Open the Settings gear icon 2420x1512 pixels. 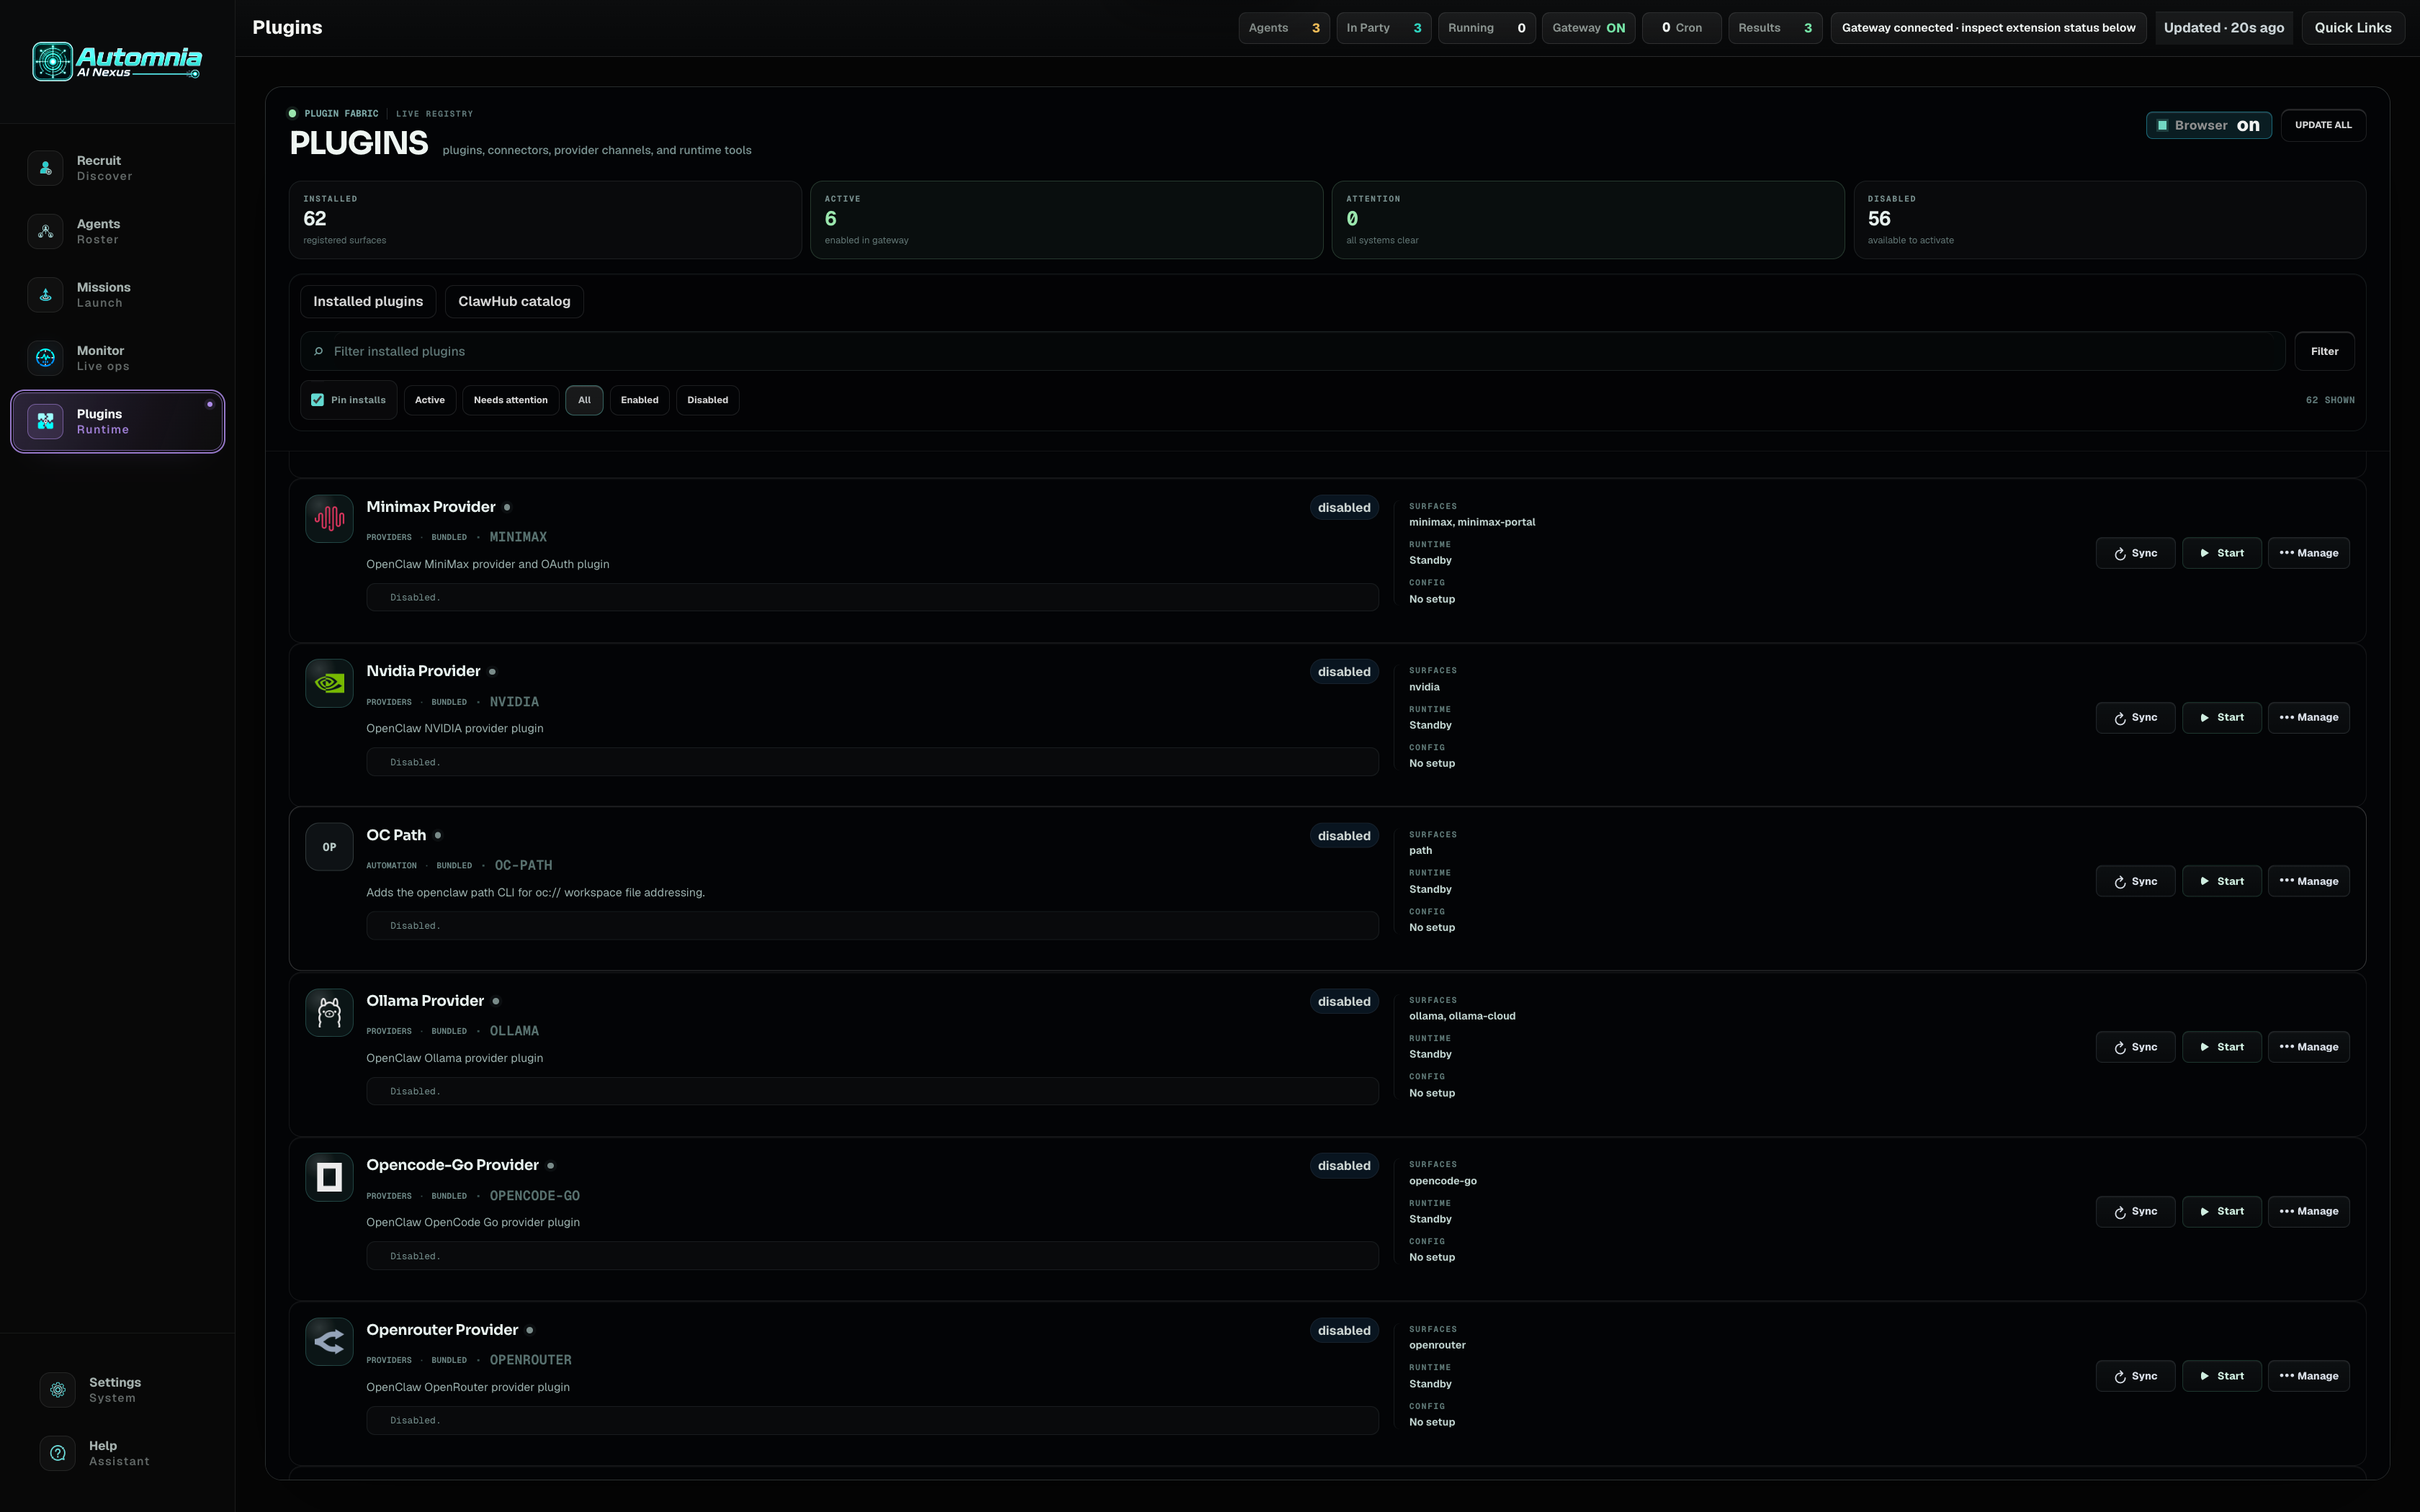[x=58, y=1390]
